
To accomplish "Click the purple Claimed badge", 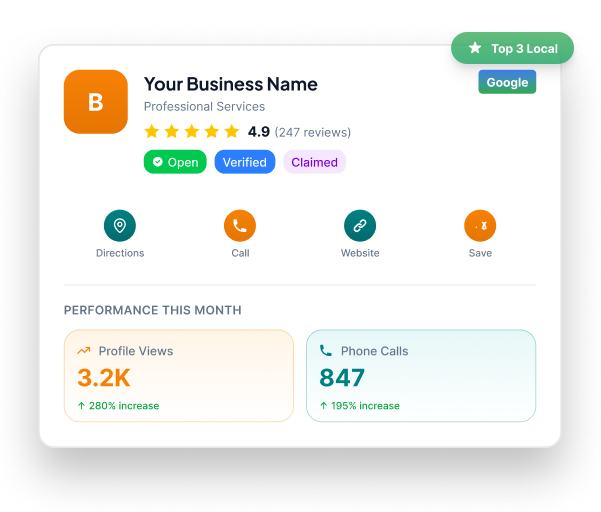I will coord(314,162).
